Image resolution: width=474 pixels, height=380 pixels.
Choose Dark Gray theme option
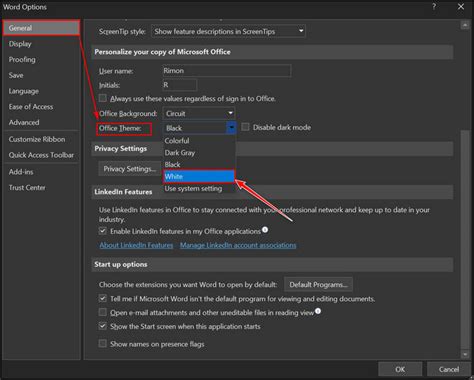pyautogui.click(x=199, y=153)
